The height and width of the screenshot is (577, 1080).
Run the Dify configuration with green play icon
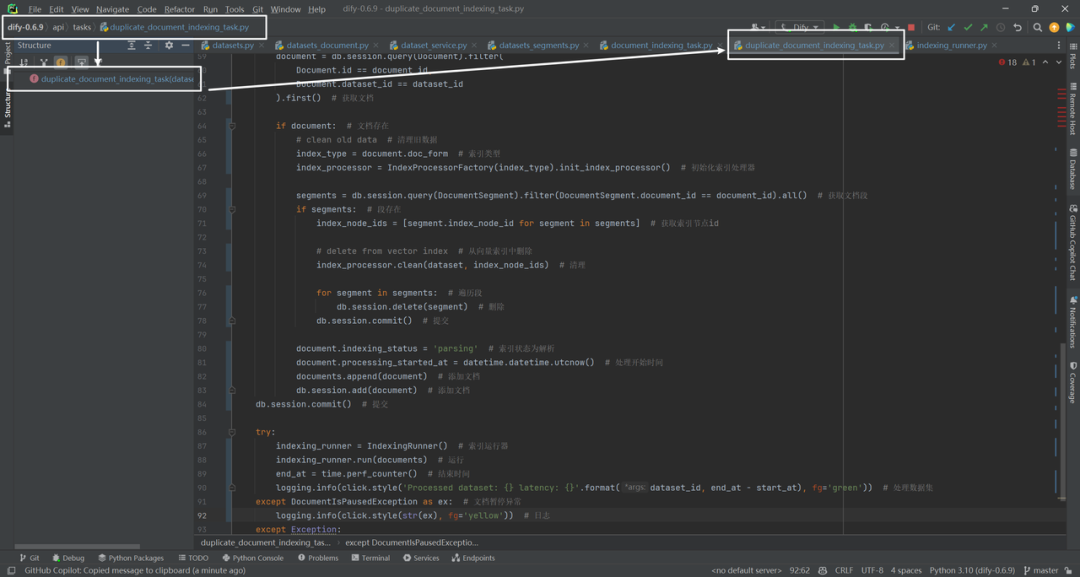pyautogui.click(x=836, y=28)
